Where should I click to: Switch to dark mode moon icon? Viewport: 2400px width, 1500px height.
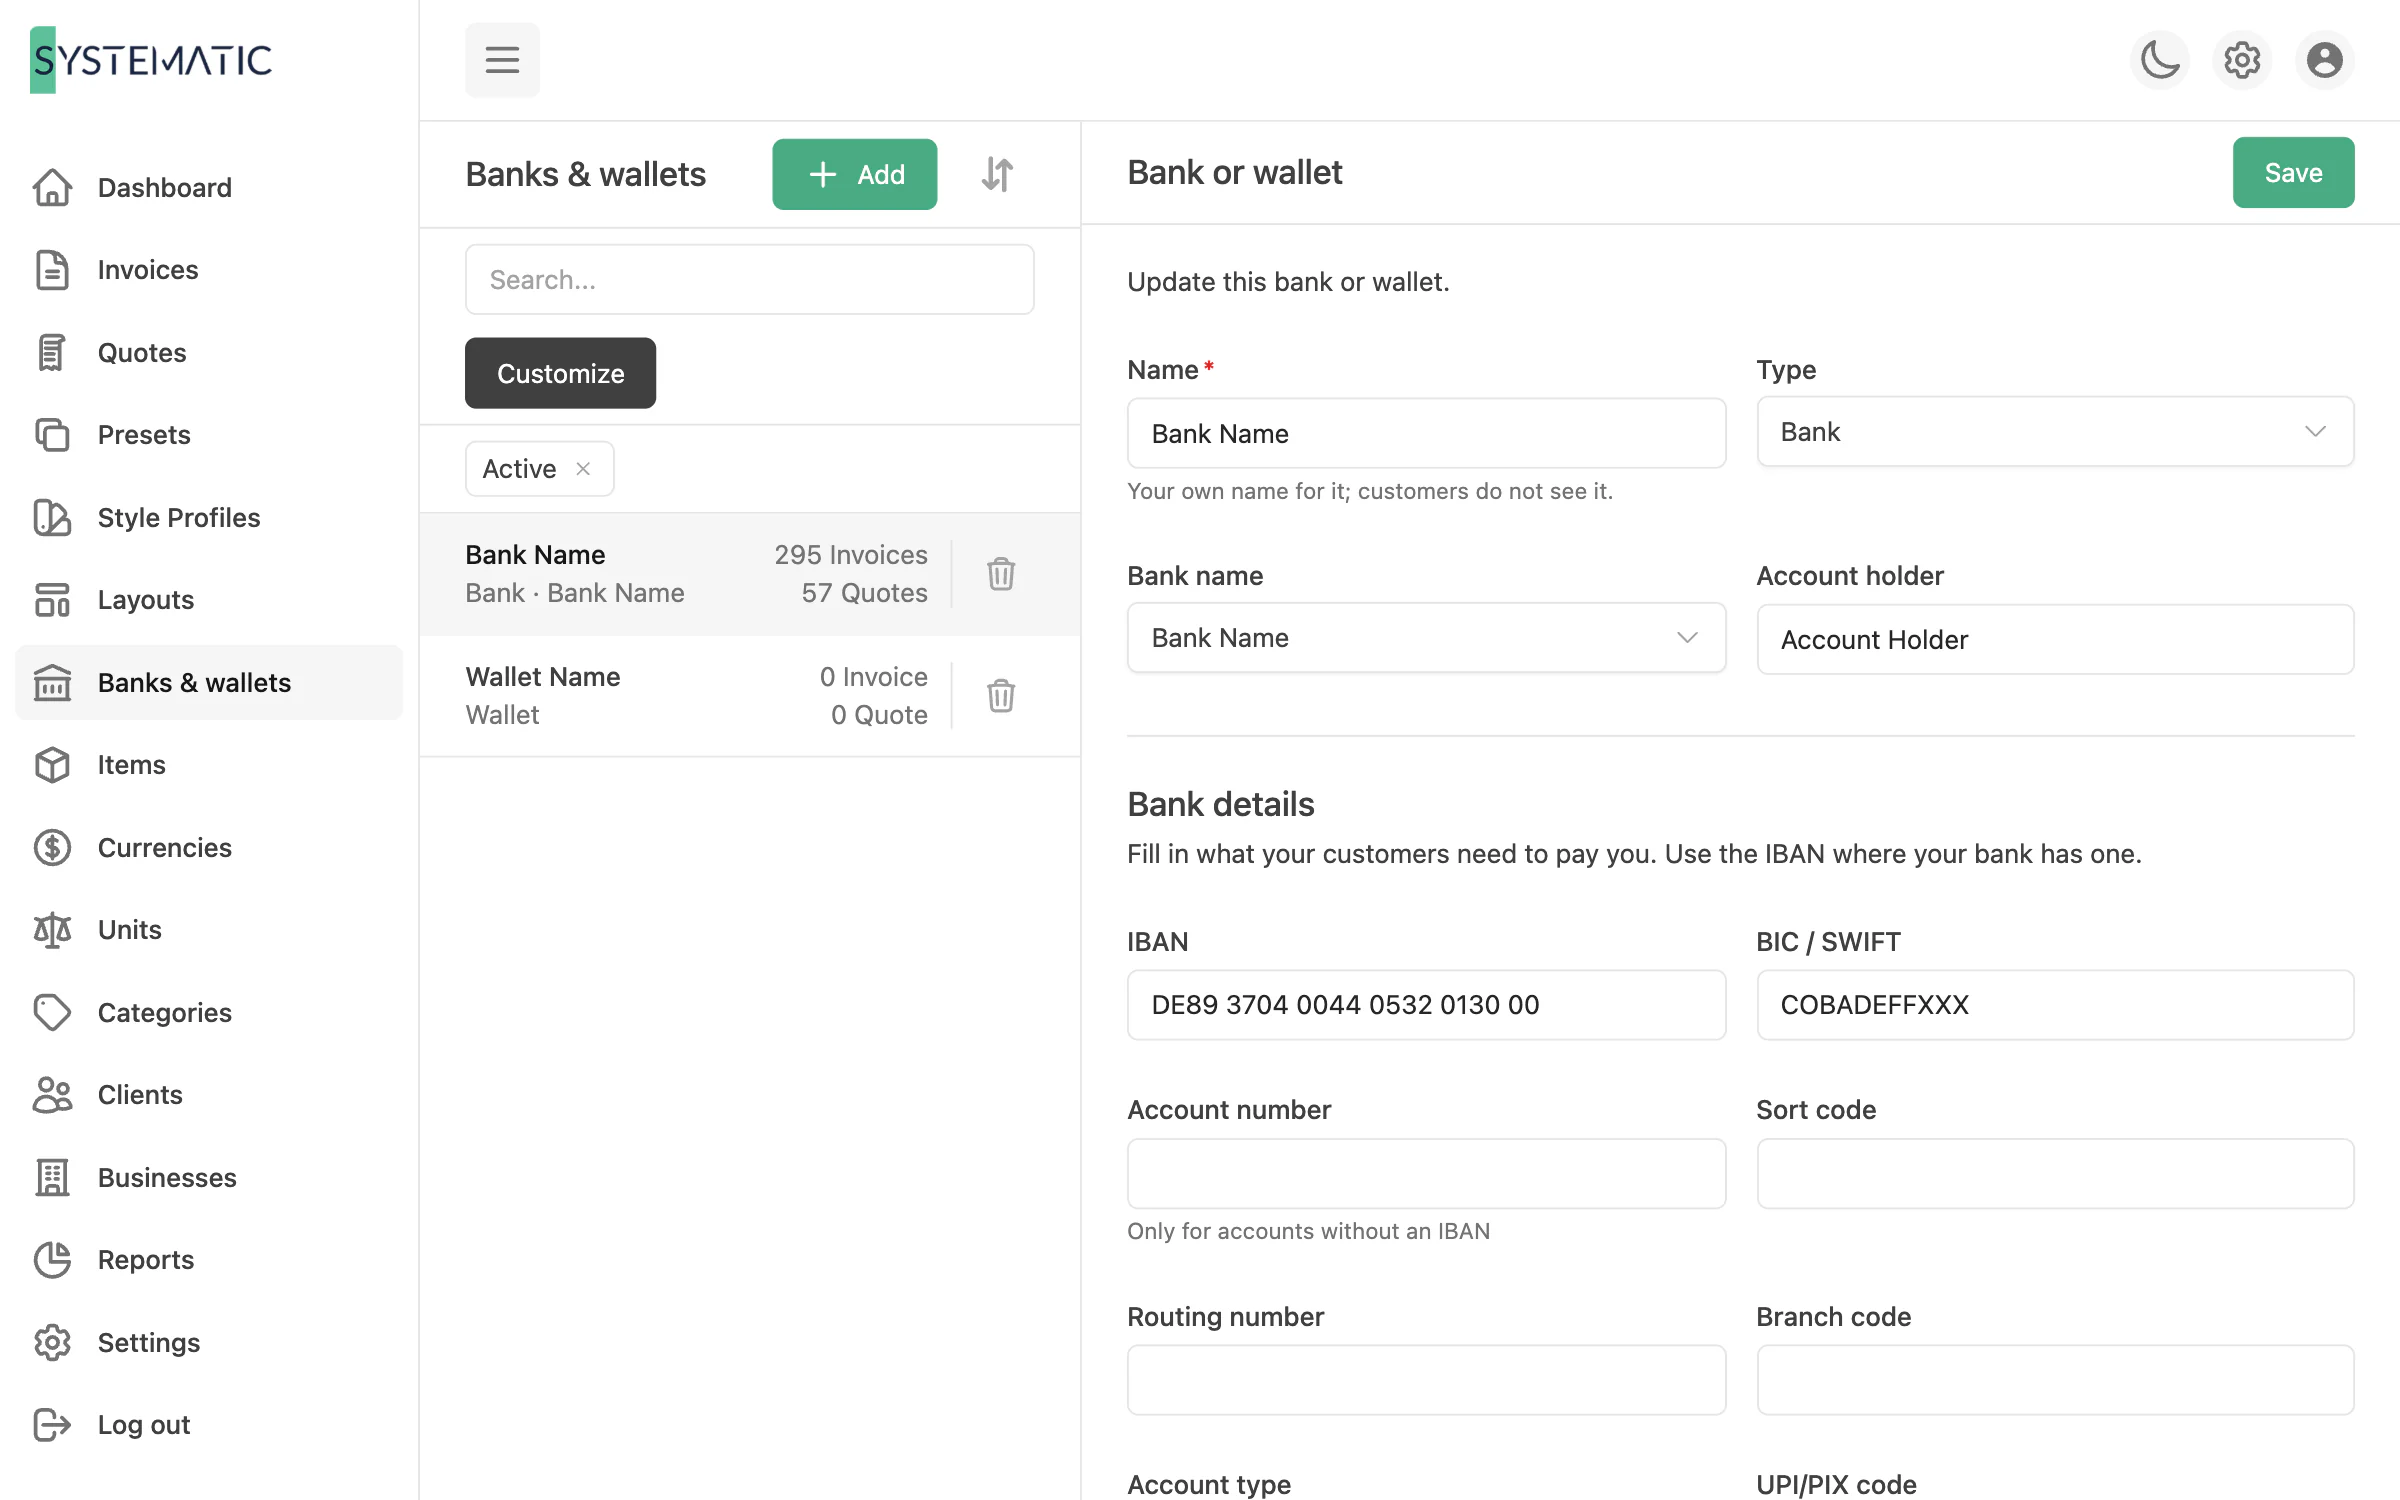point(2160,60)
